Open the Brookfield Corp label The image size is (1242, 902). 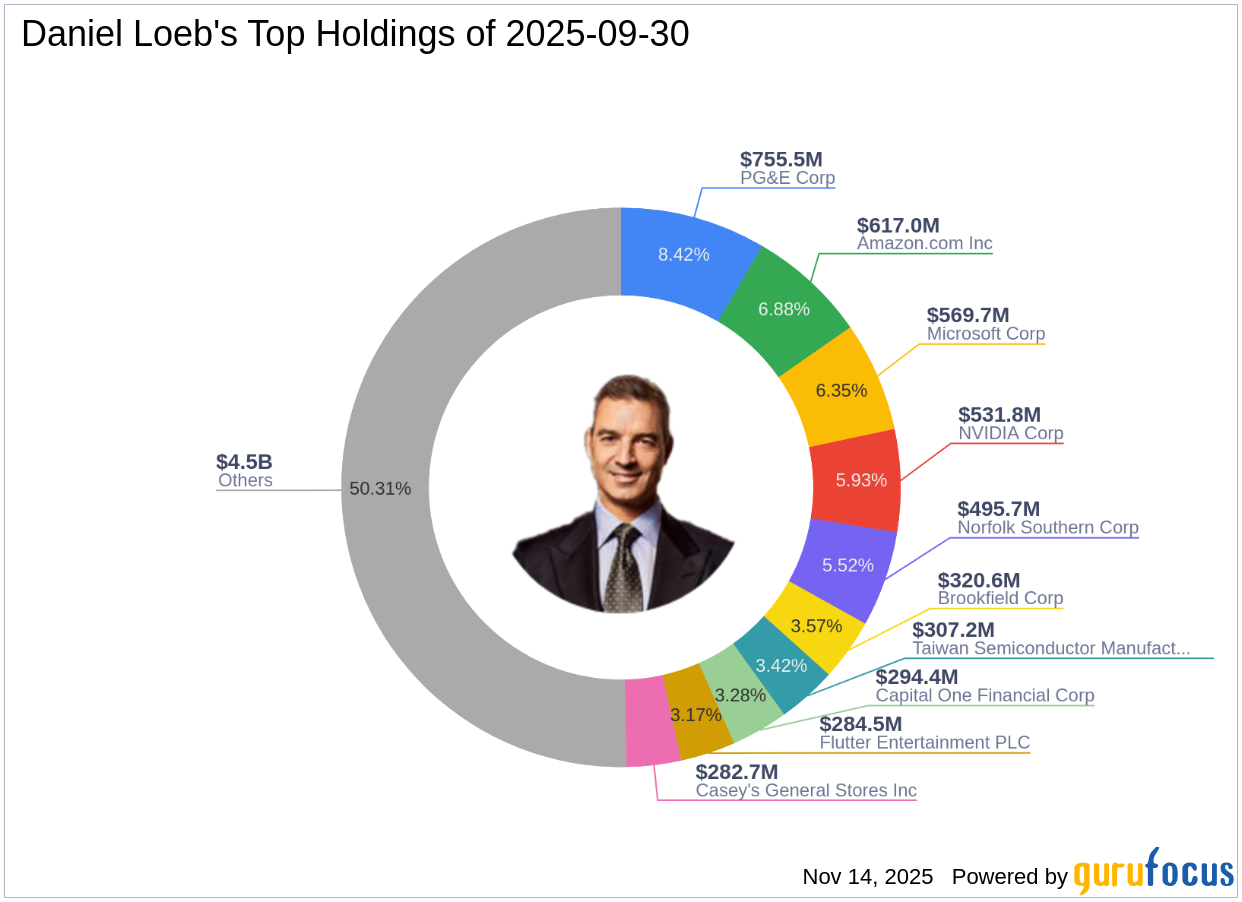coord(1000,598)
